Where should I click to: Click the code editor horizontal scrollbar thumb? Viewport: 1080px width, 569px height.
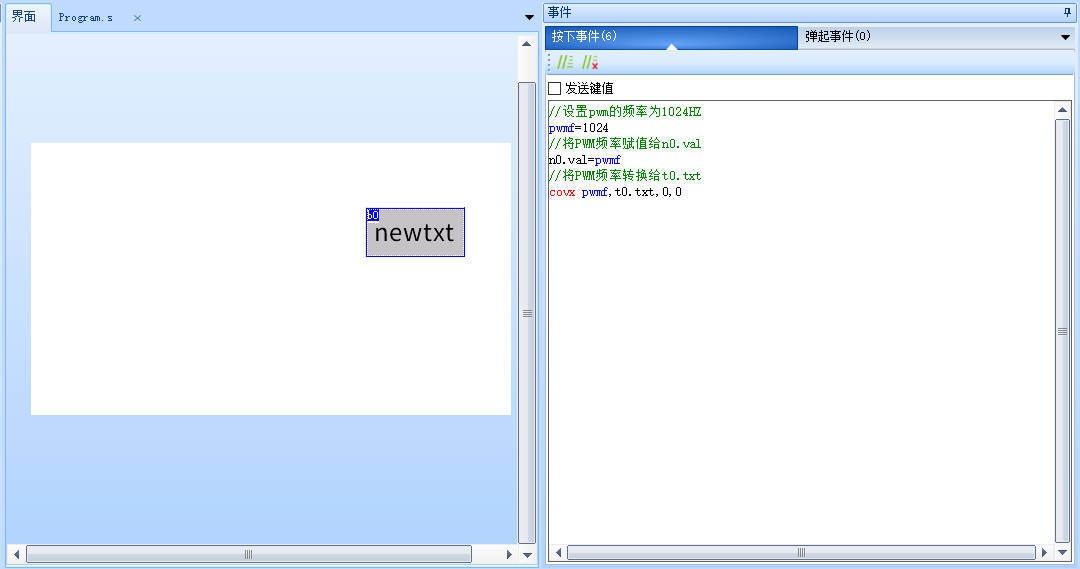click(800, 553)
